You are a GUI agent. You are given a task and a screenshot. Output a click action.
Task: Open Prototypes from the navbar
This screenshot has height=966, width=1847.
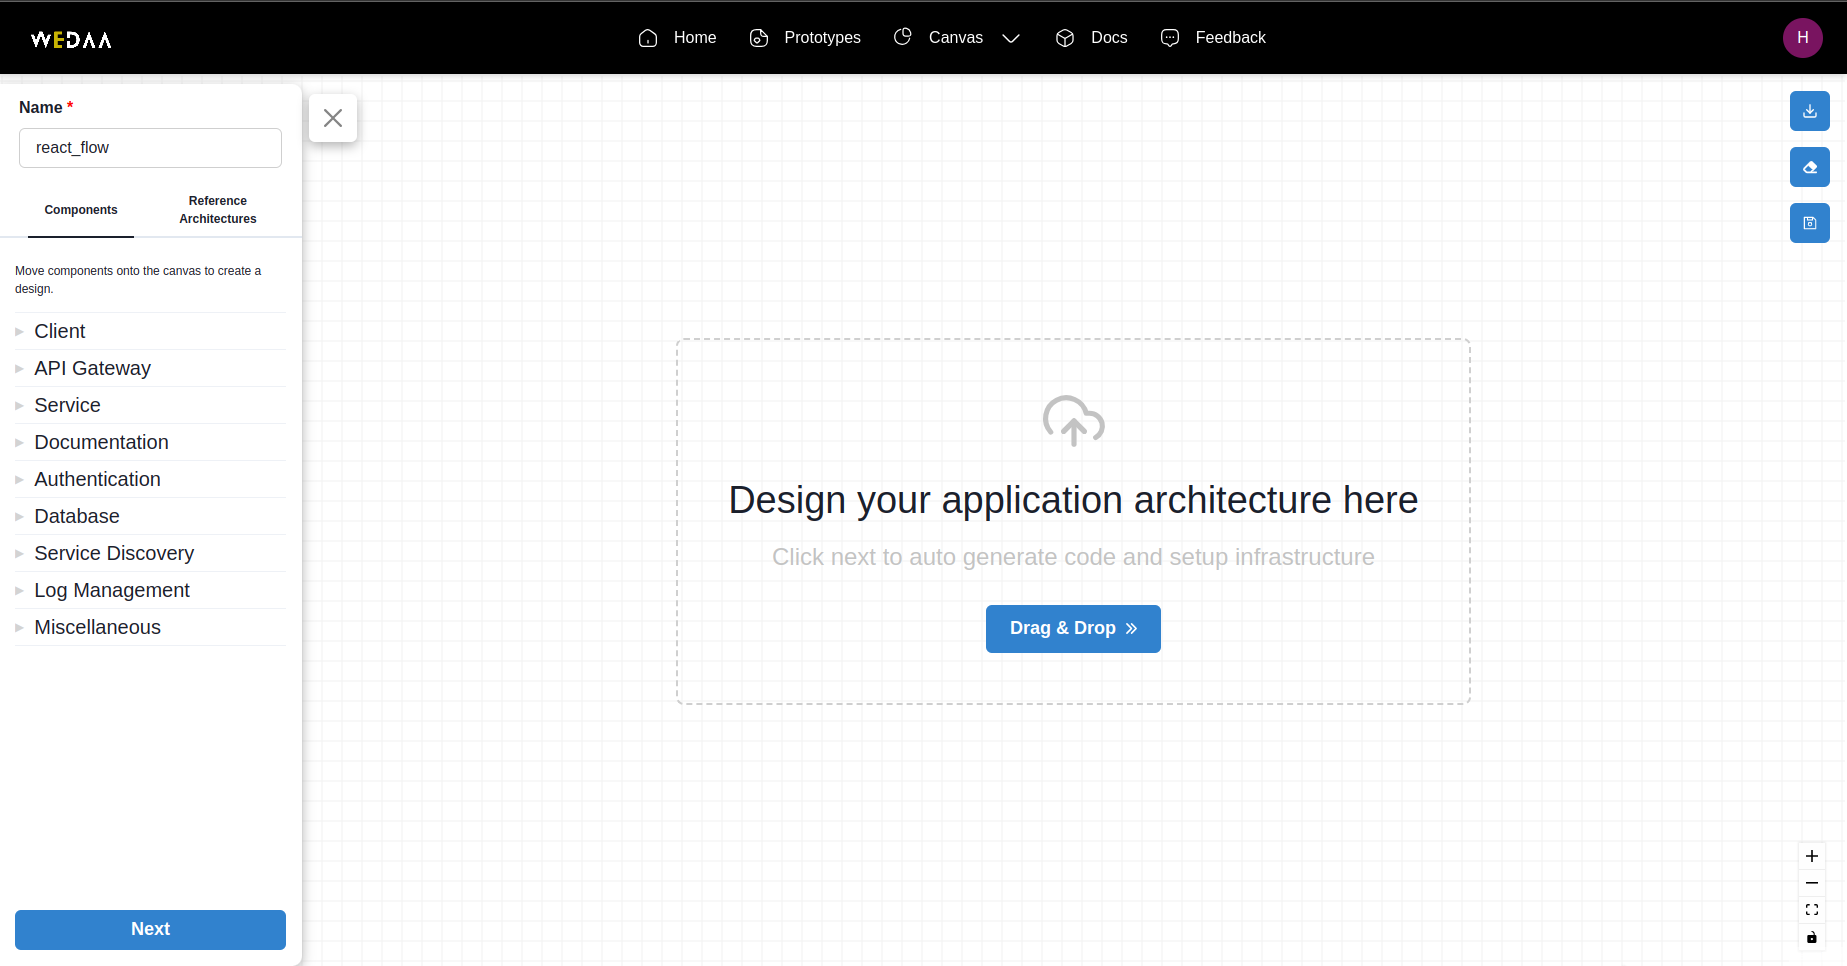pyautogui.click(x=822, y=38)
